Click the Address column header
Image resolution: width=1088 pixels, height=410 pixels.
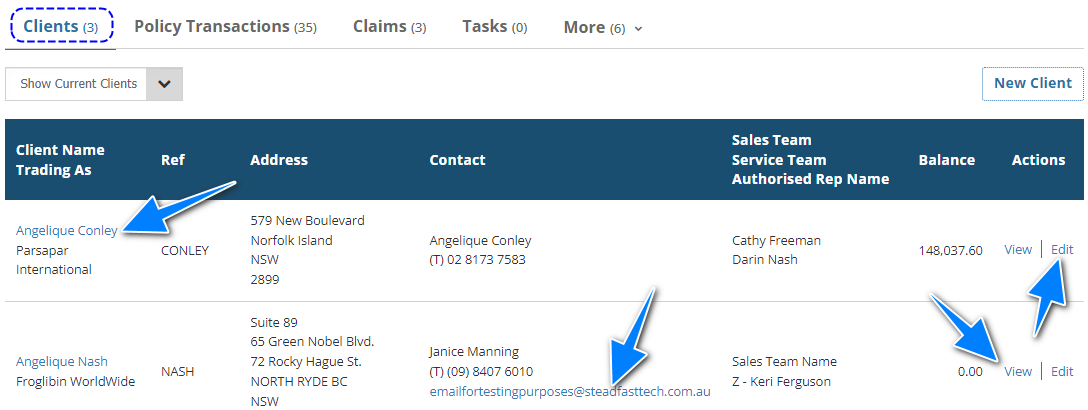coord(279,160)
